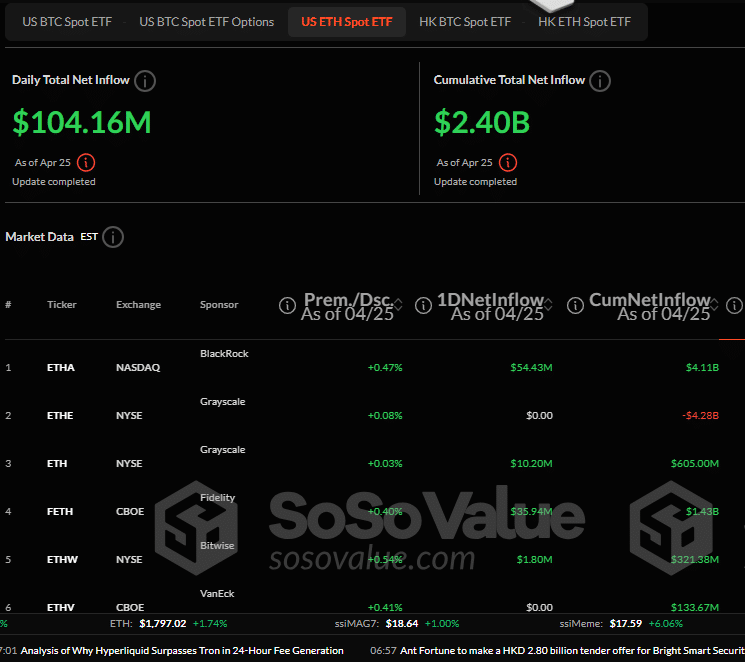Switch to the US BTC Spot ETF tab
Viewport: 745px width, 662px height.
pos(65,22)
